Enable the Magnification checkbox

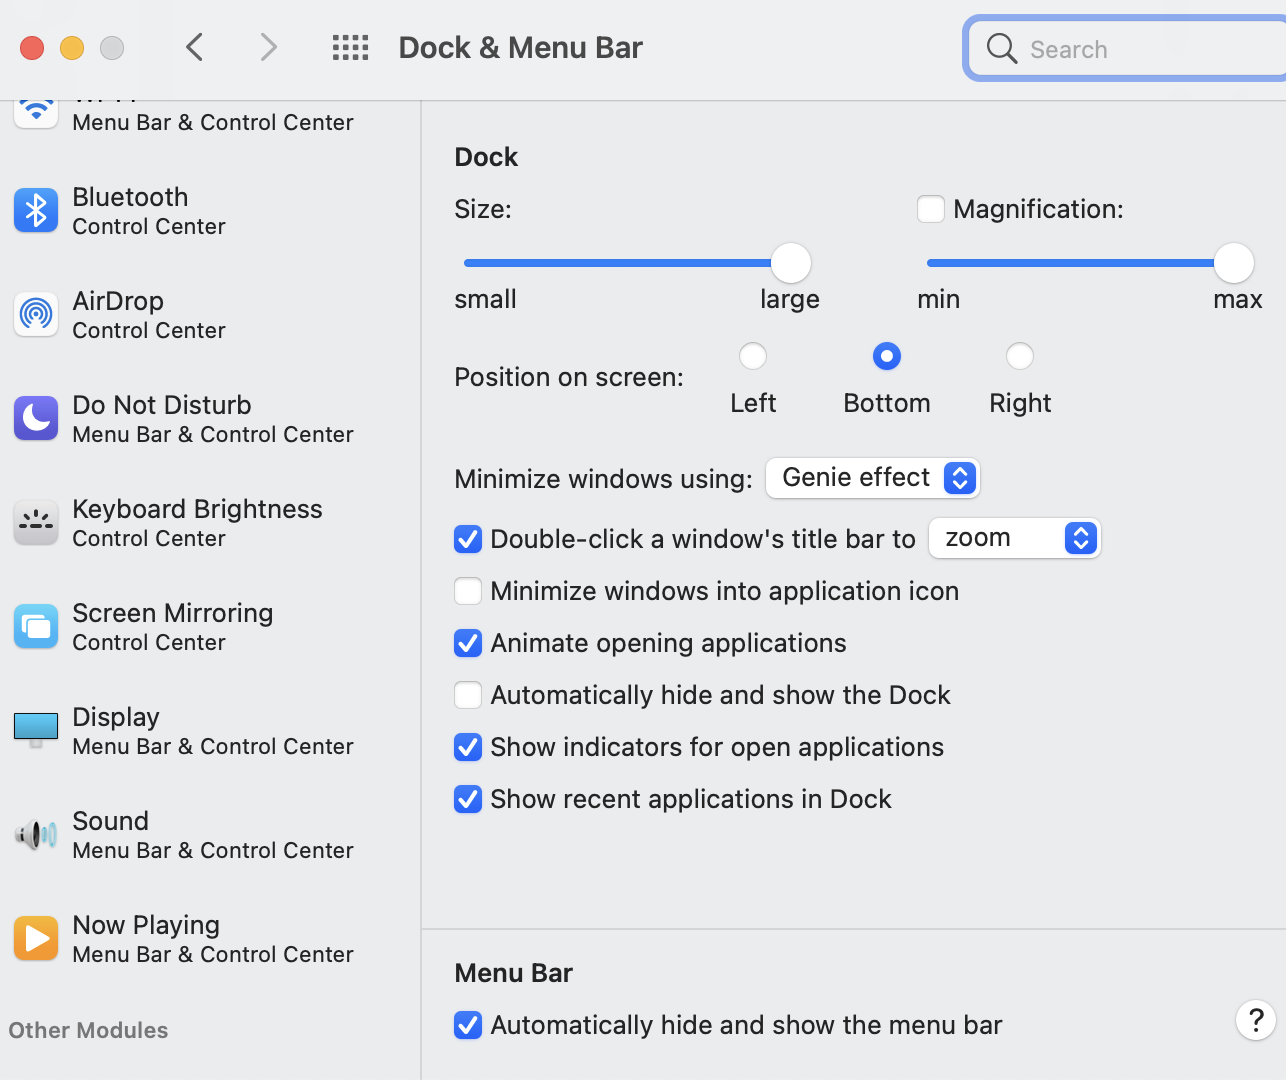click(931, 209)
